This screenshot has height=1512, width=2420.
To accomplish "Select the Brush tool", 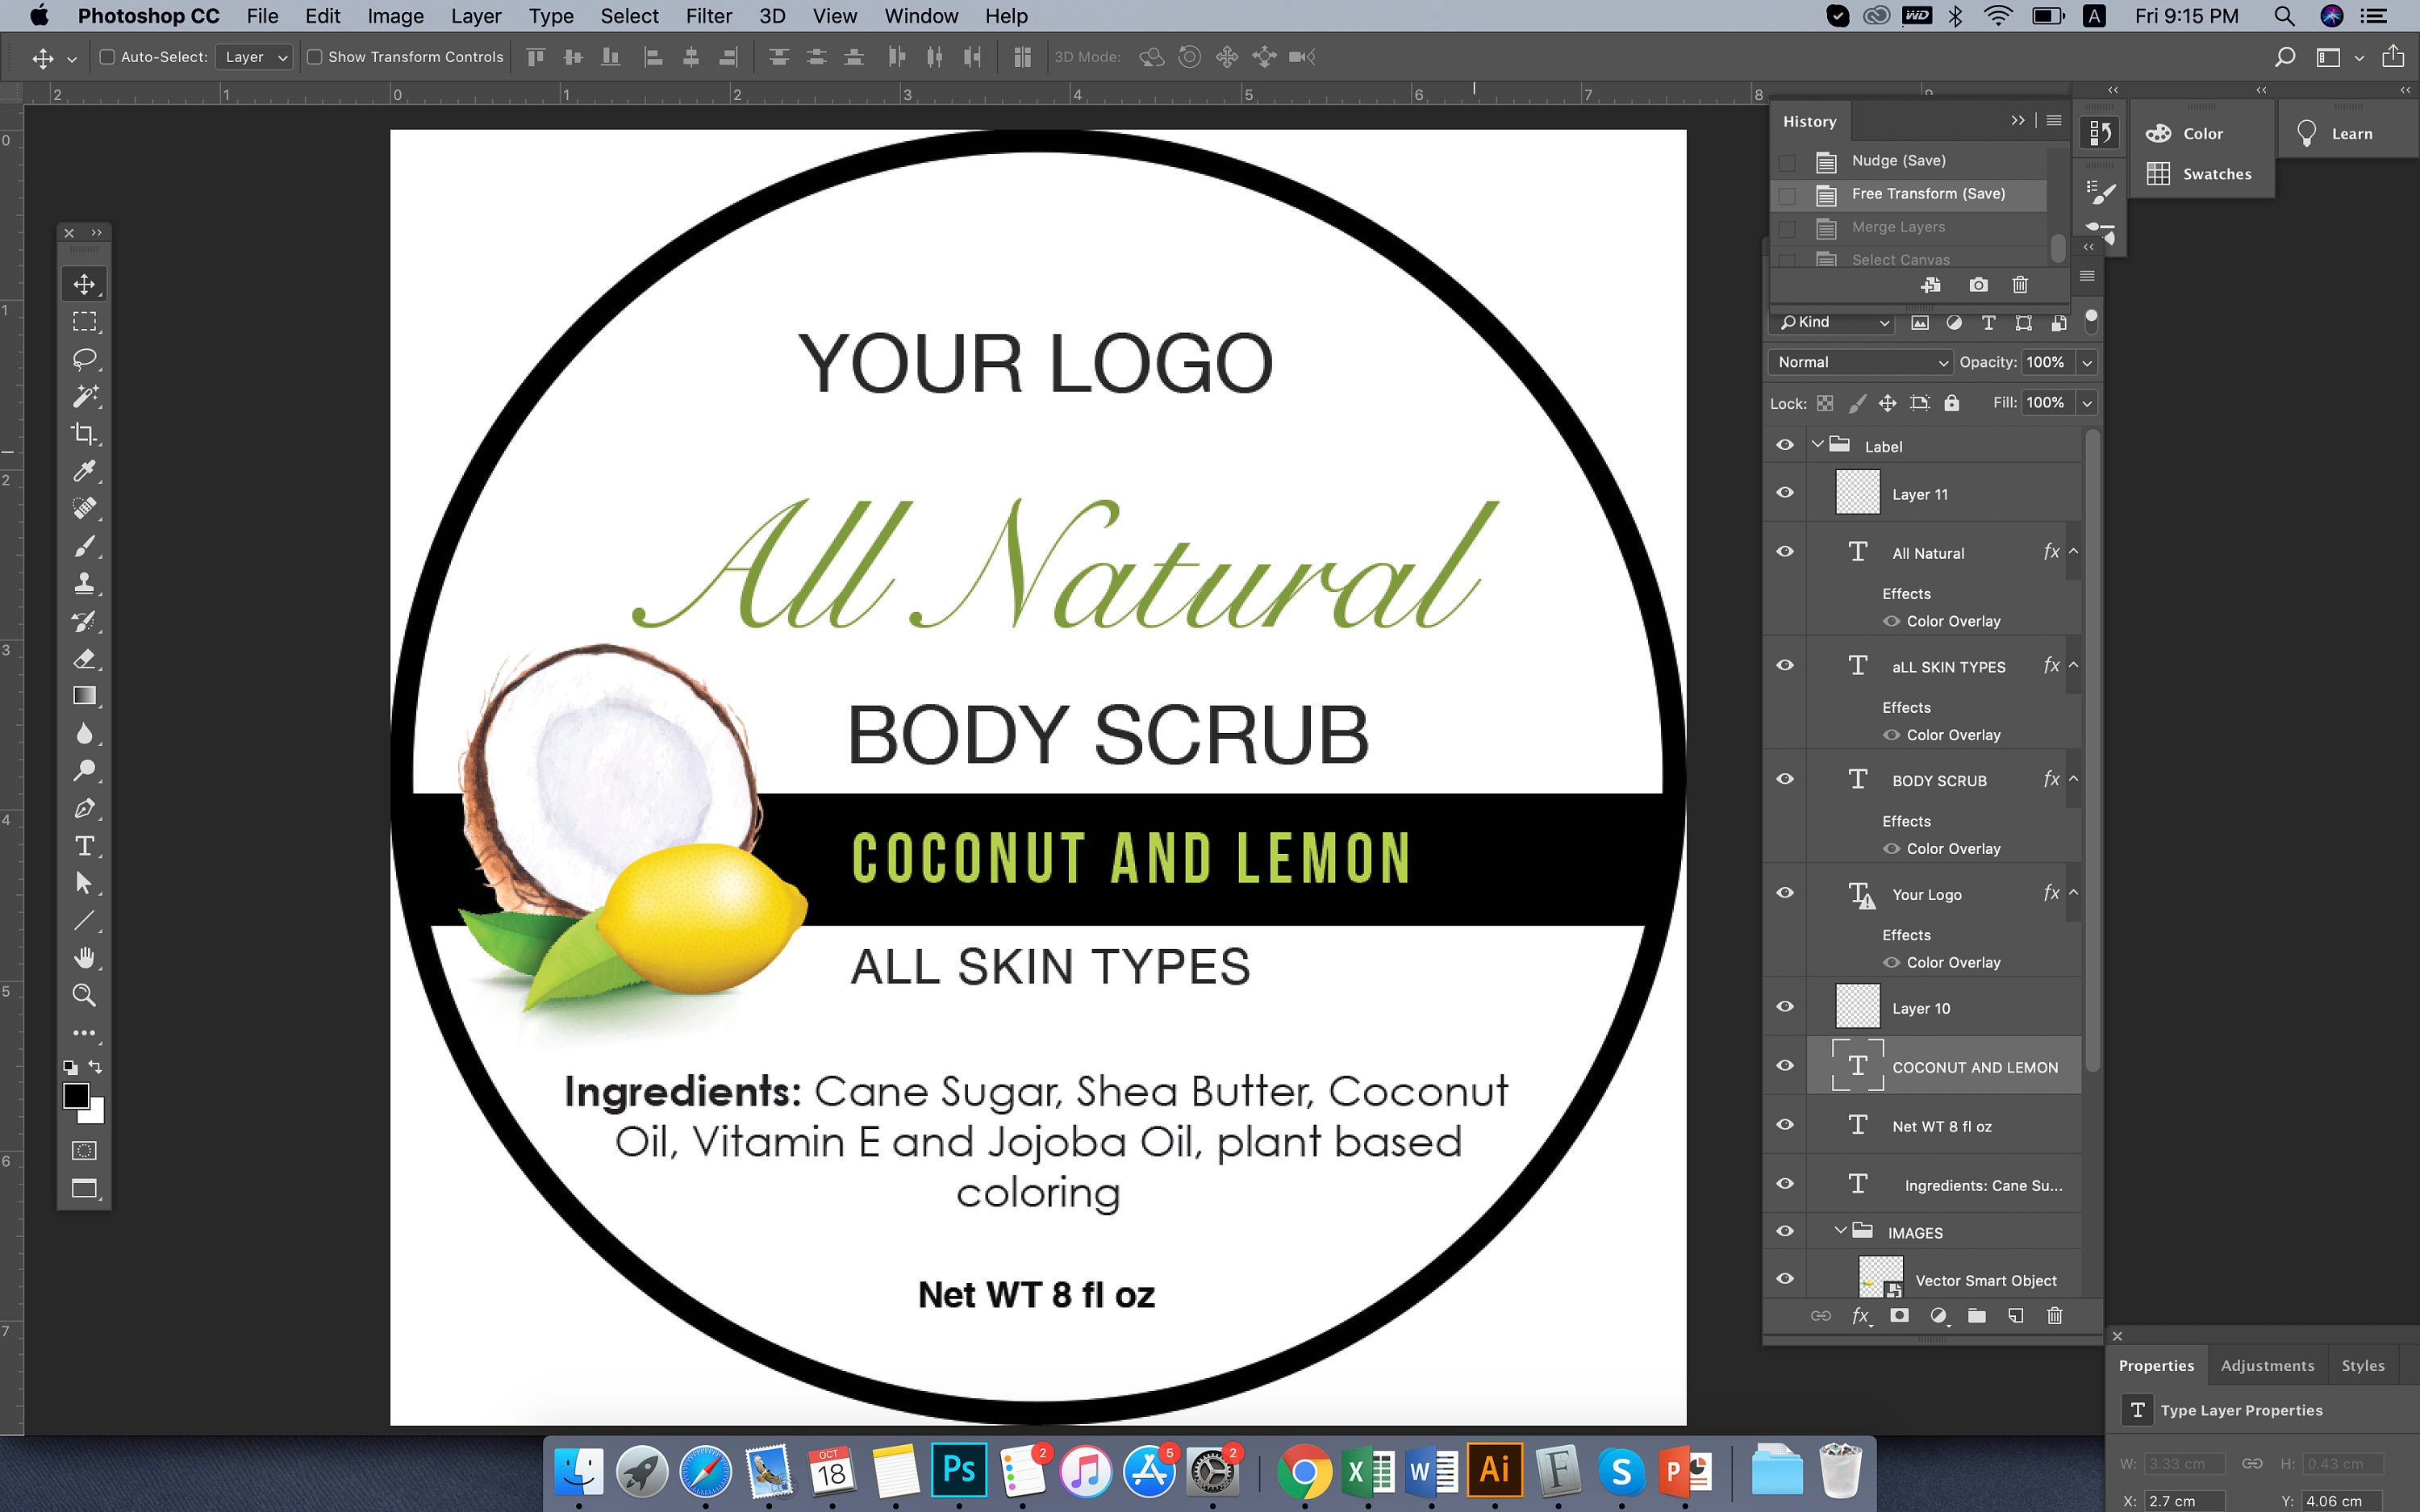I will pos(85,546).
